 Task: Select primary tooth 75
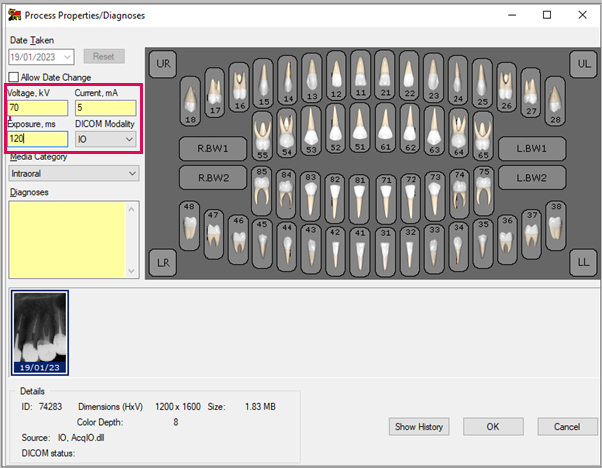pyautogui.click(x=484, y=190)
